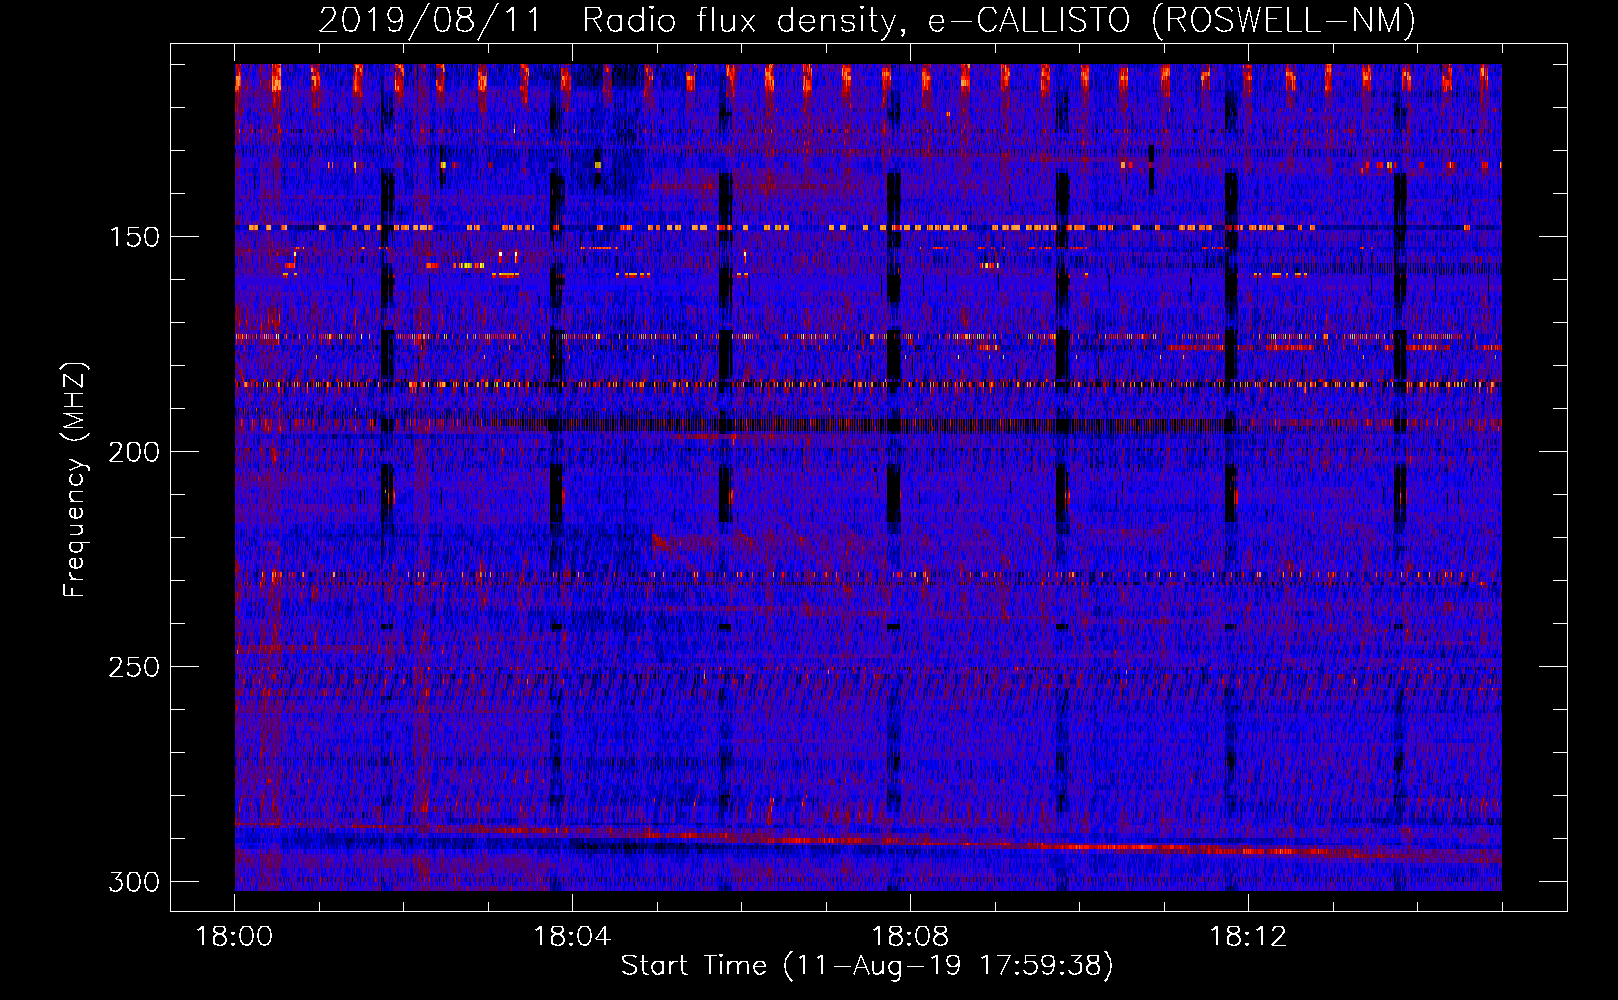Click the 18:08 time tick label
Screen dimensions: 1618x1000
910,937
